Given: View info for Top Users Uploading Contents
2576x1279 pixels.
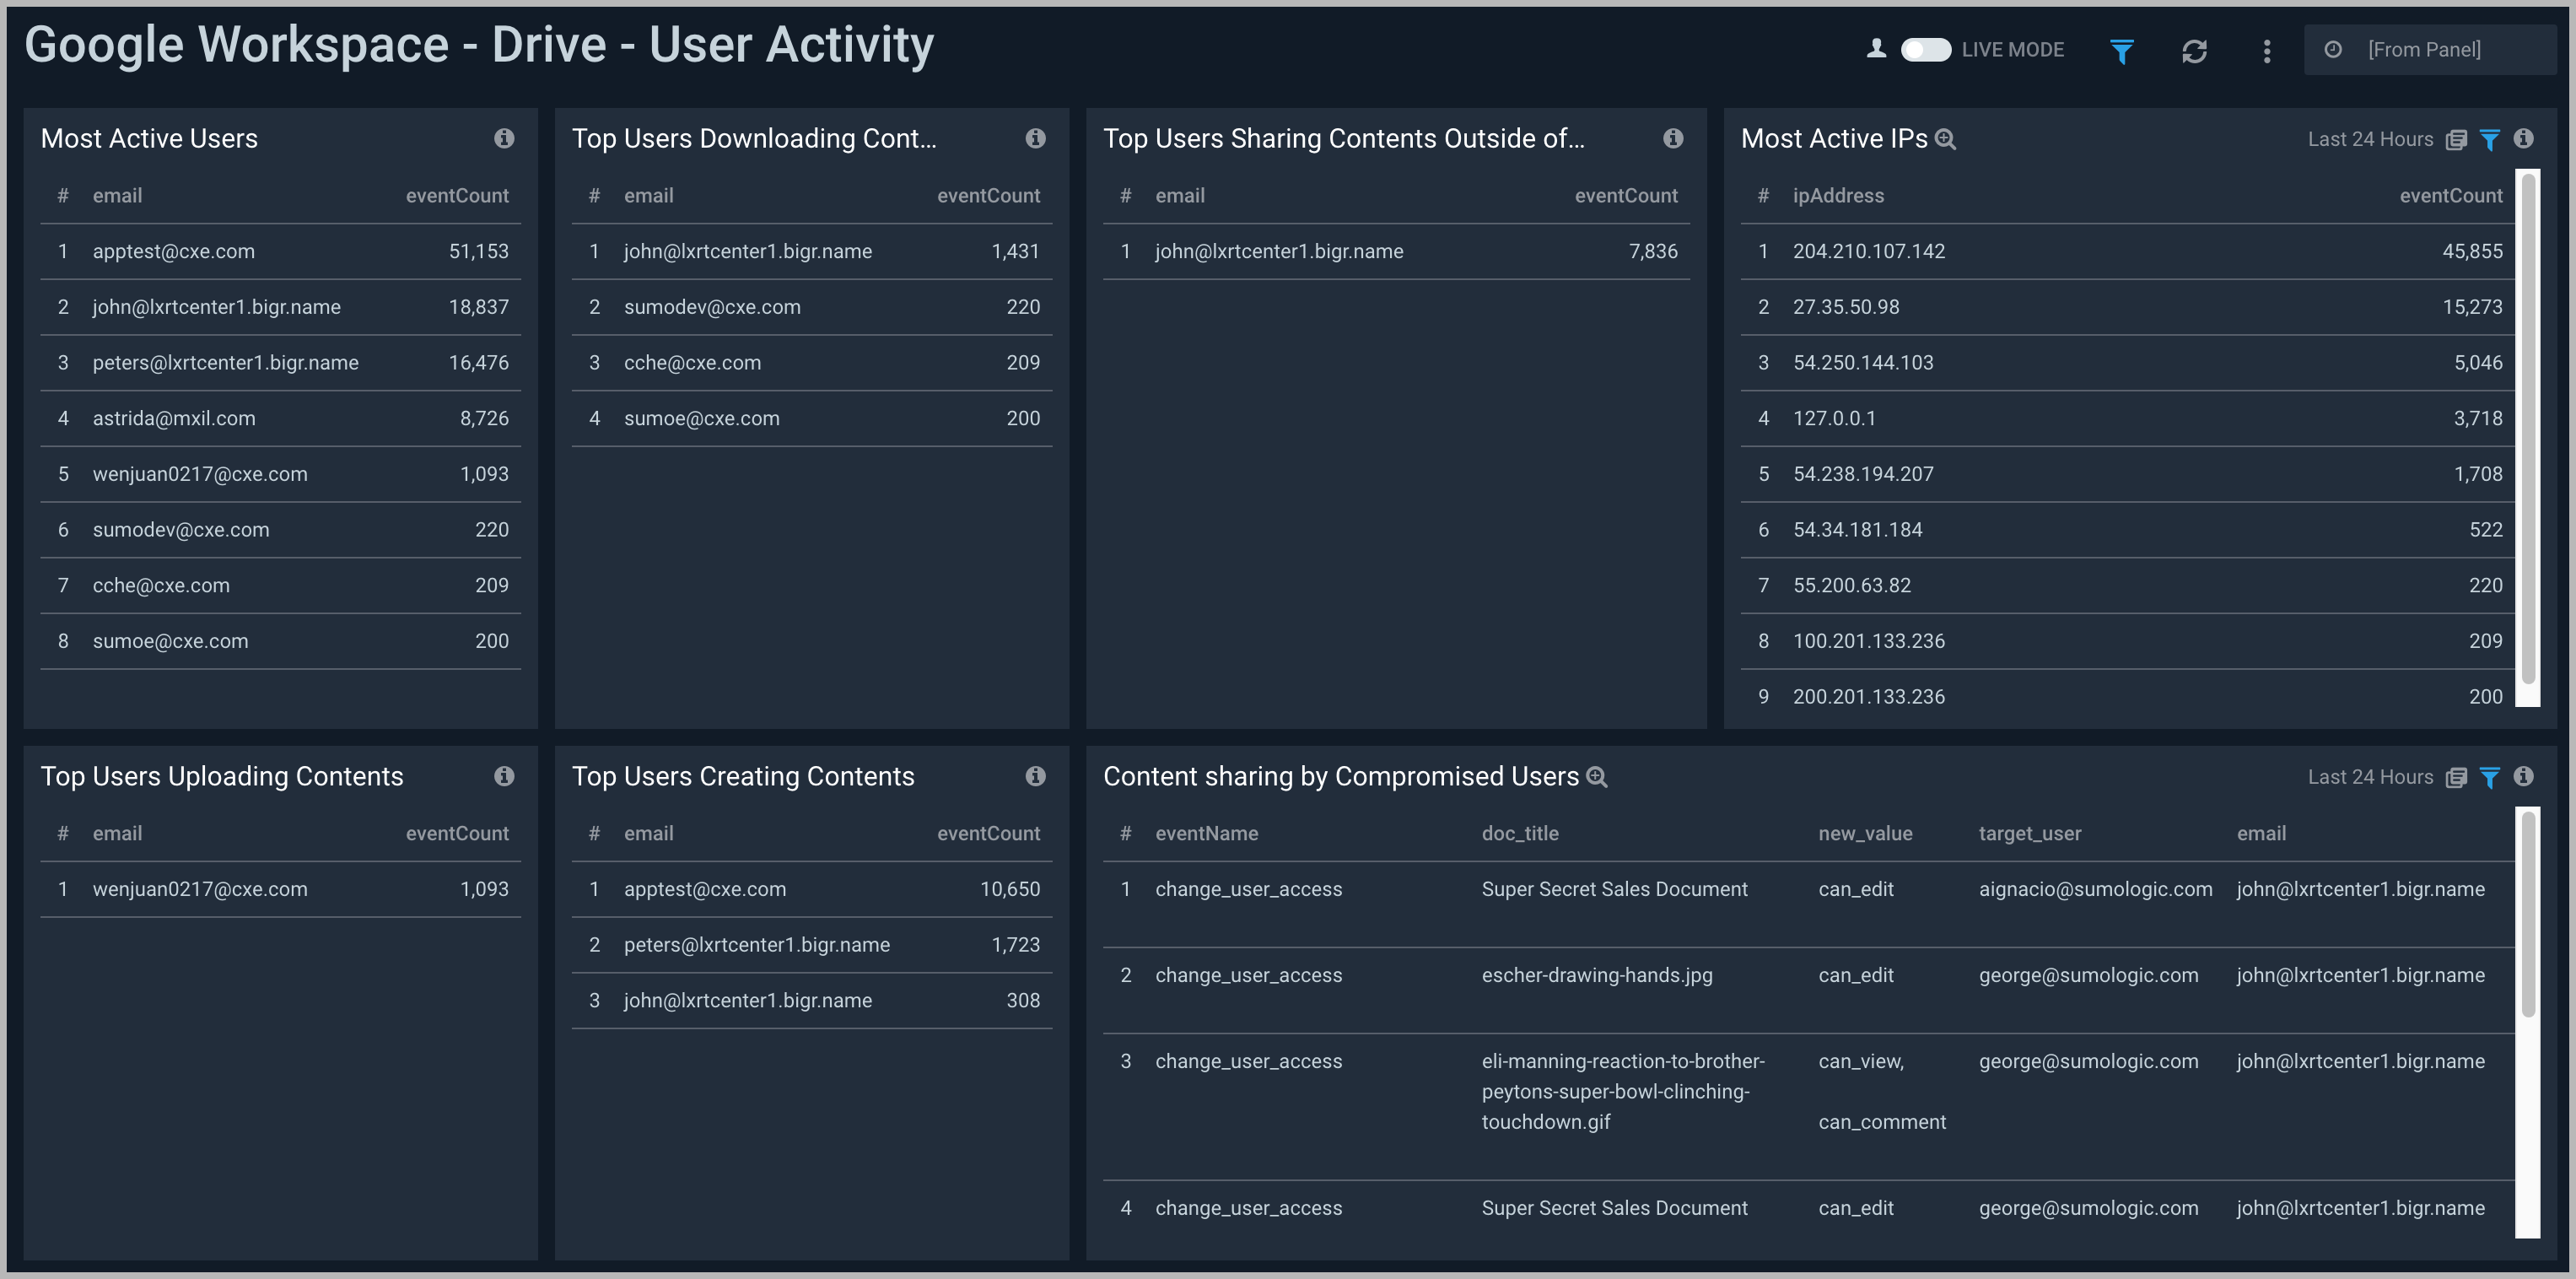Looking at the screenshot, I should click(505, 776).
